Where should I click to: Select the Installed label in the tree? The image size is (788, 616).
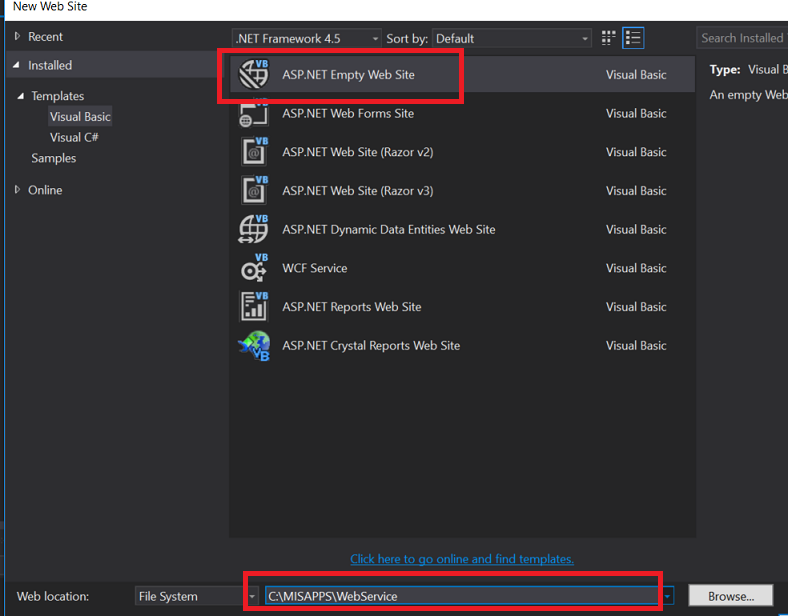[x=50, y=65]
